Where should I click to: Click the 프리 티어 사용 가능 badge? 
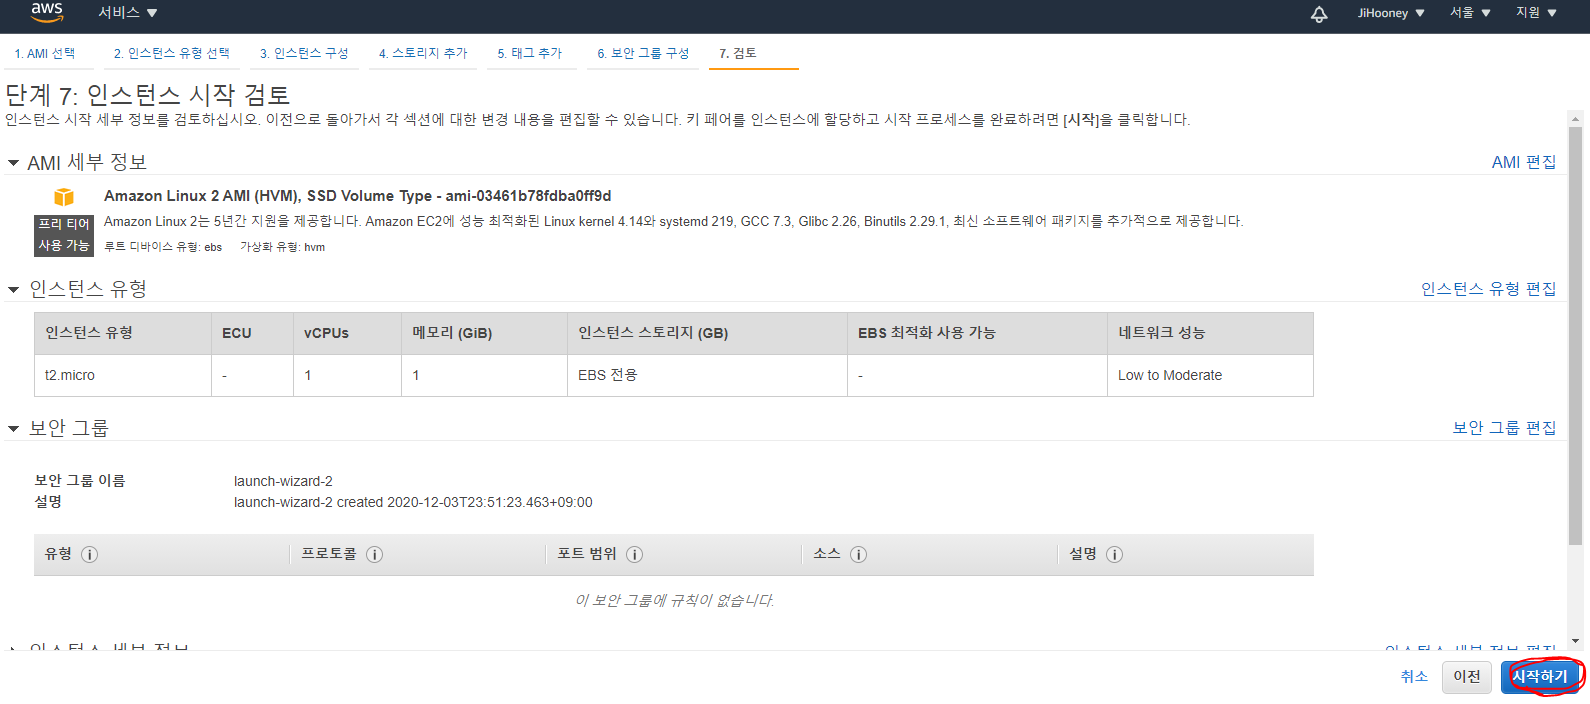pos(64,235)
